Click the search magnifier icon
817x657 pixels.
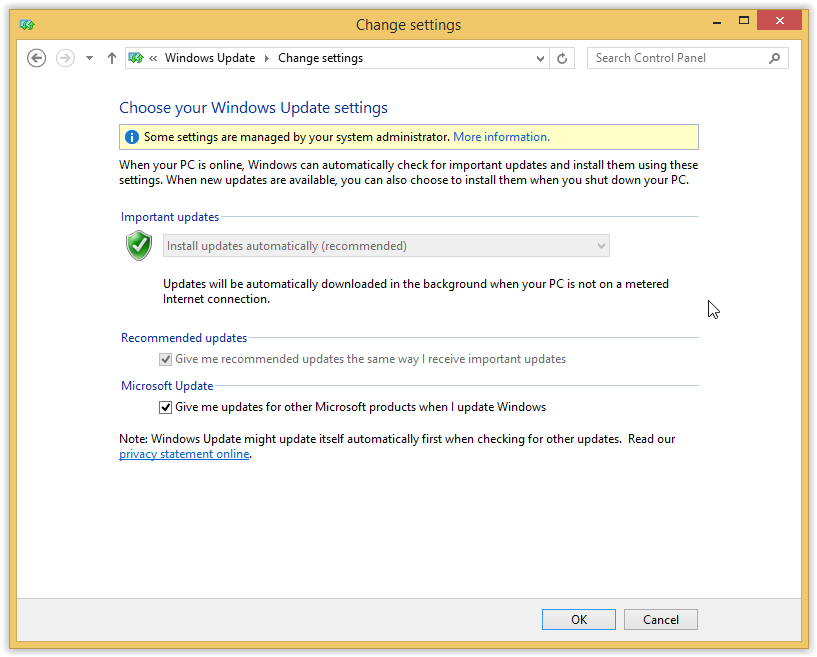point(774,58)
